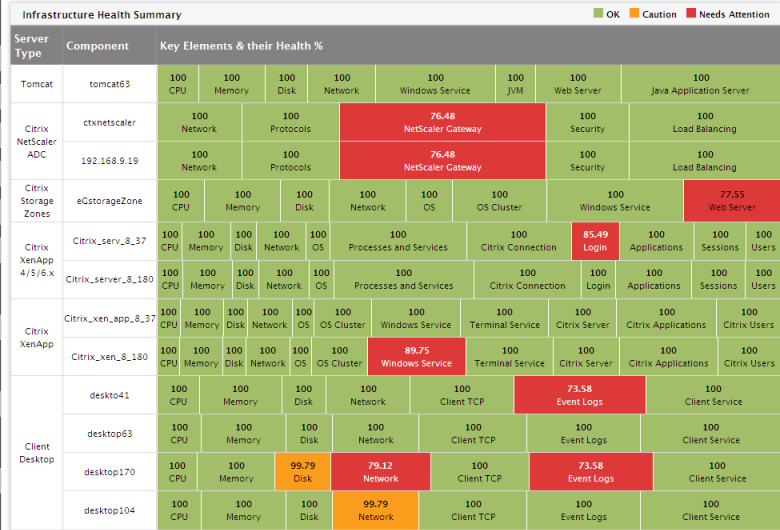Click the Client Desktop server type cell
Image resolution: width=780 pixels, height=530 pixels.
(x=37, y=453)
